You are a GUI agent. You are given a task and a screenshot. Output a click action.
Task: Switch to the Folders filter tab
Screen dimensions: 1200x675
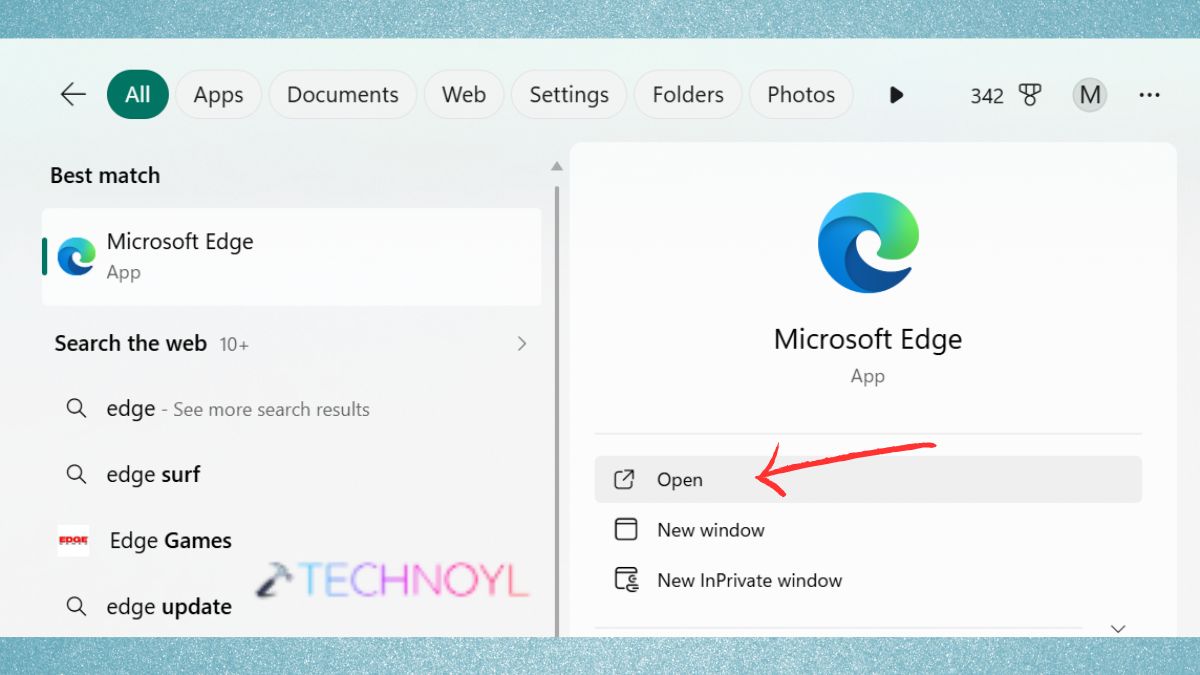tap(688, 95)
